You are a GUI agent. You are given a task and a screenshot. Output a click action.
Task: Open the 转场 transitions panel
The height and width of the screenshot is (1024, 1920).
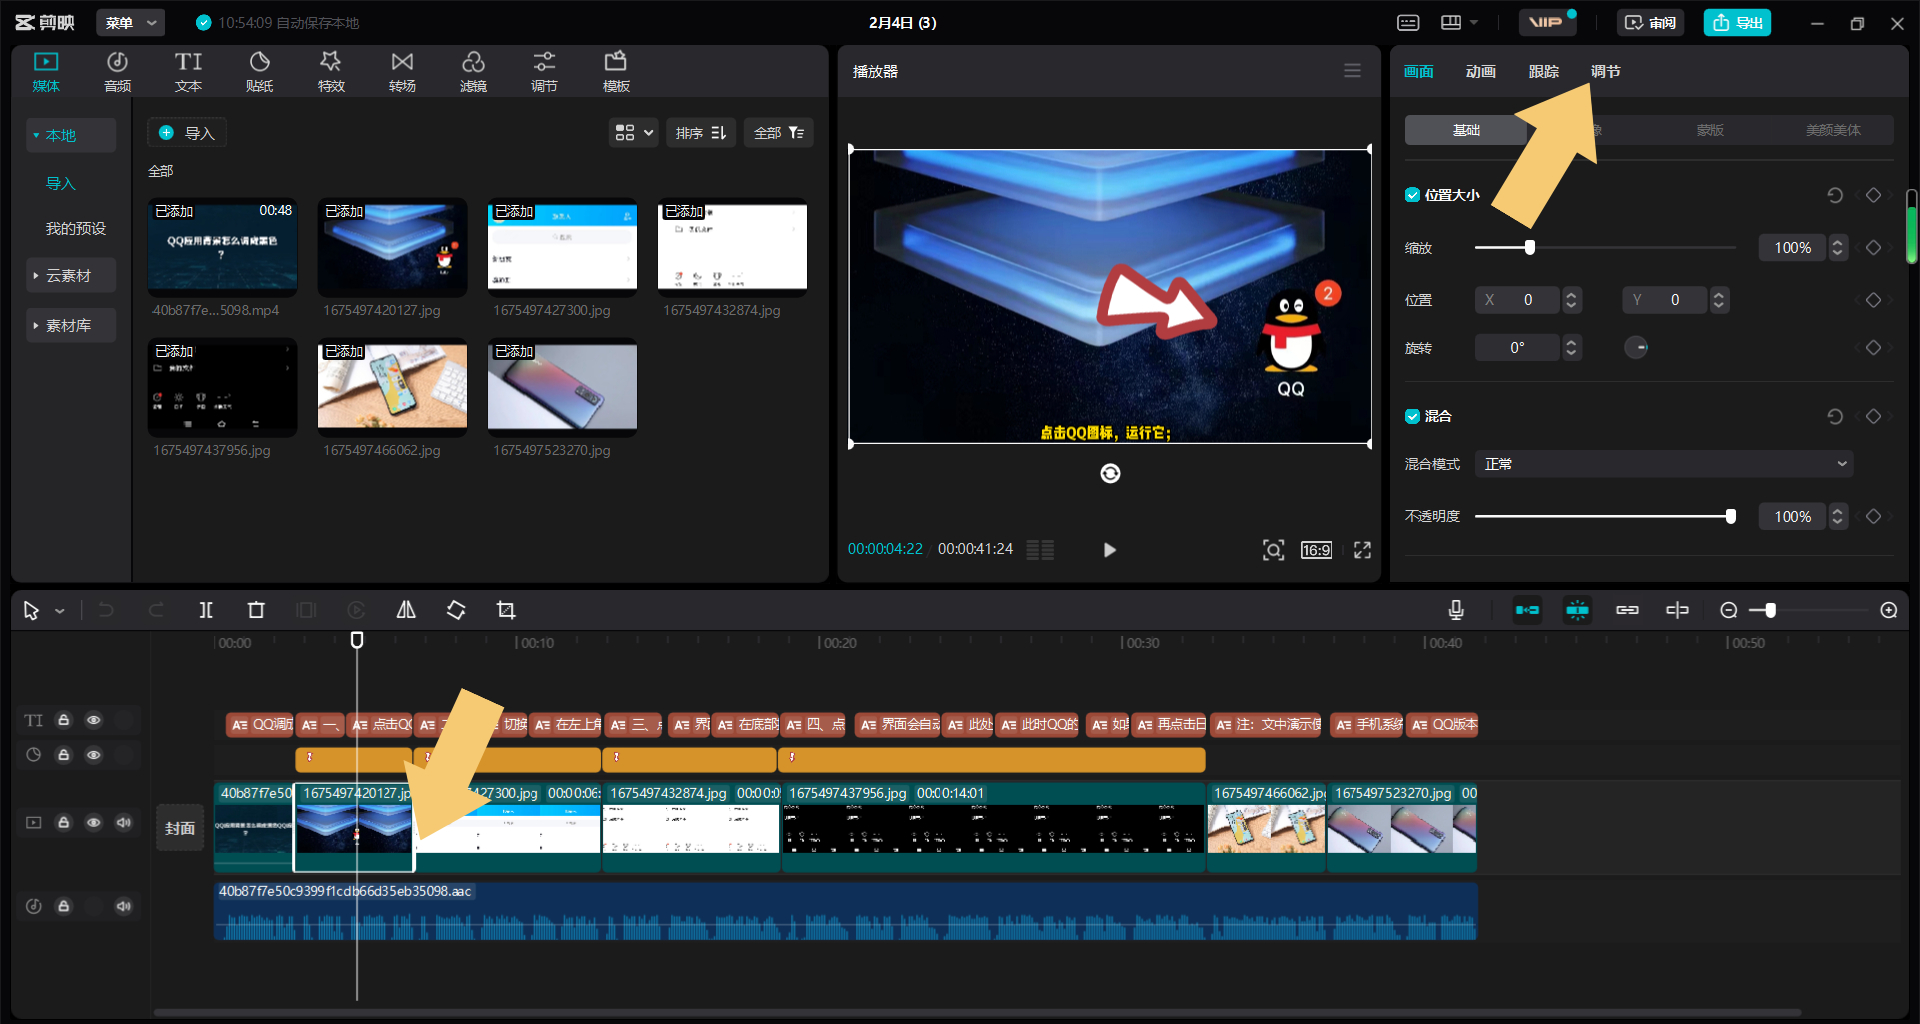[402, 72]
